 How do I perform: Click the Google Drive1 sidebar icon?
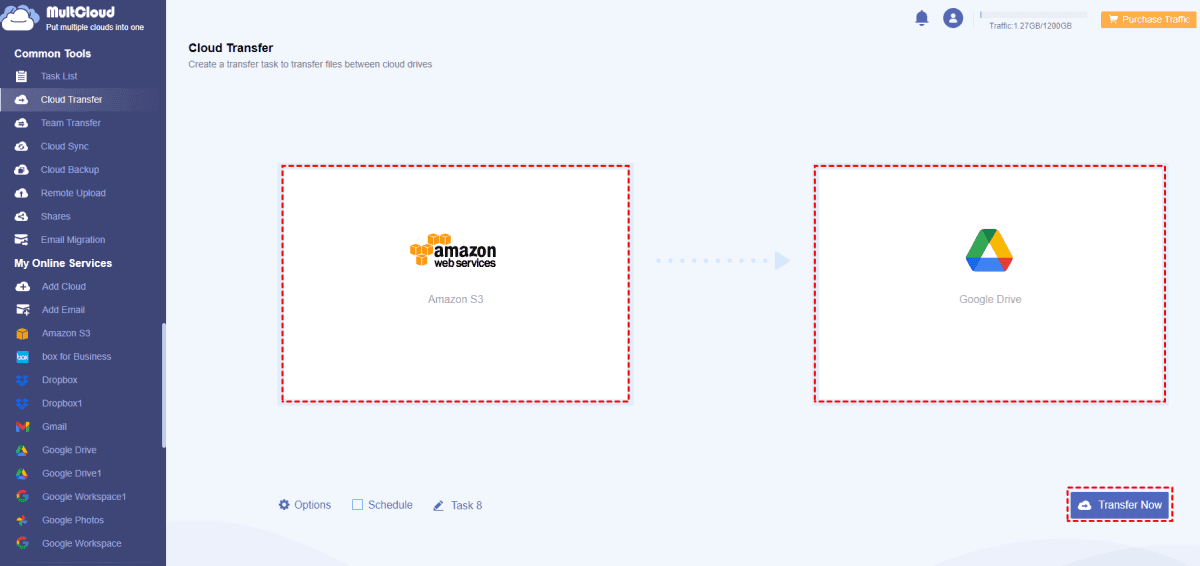pos(22,473)
